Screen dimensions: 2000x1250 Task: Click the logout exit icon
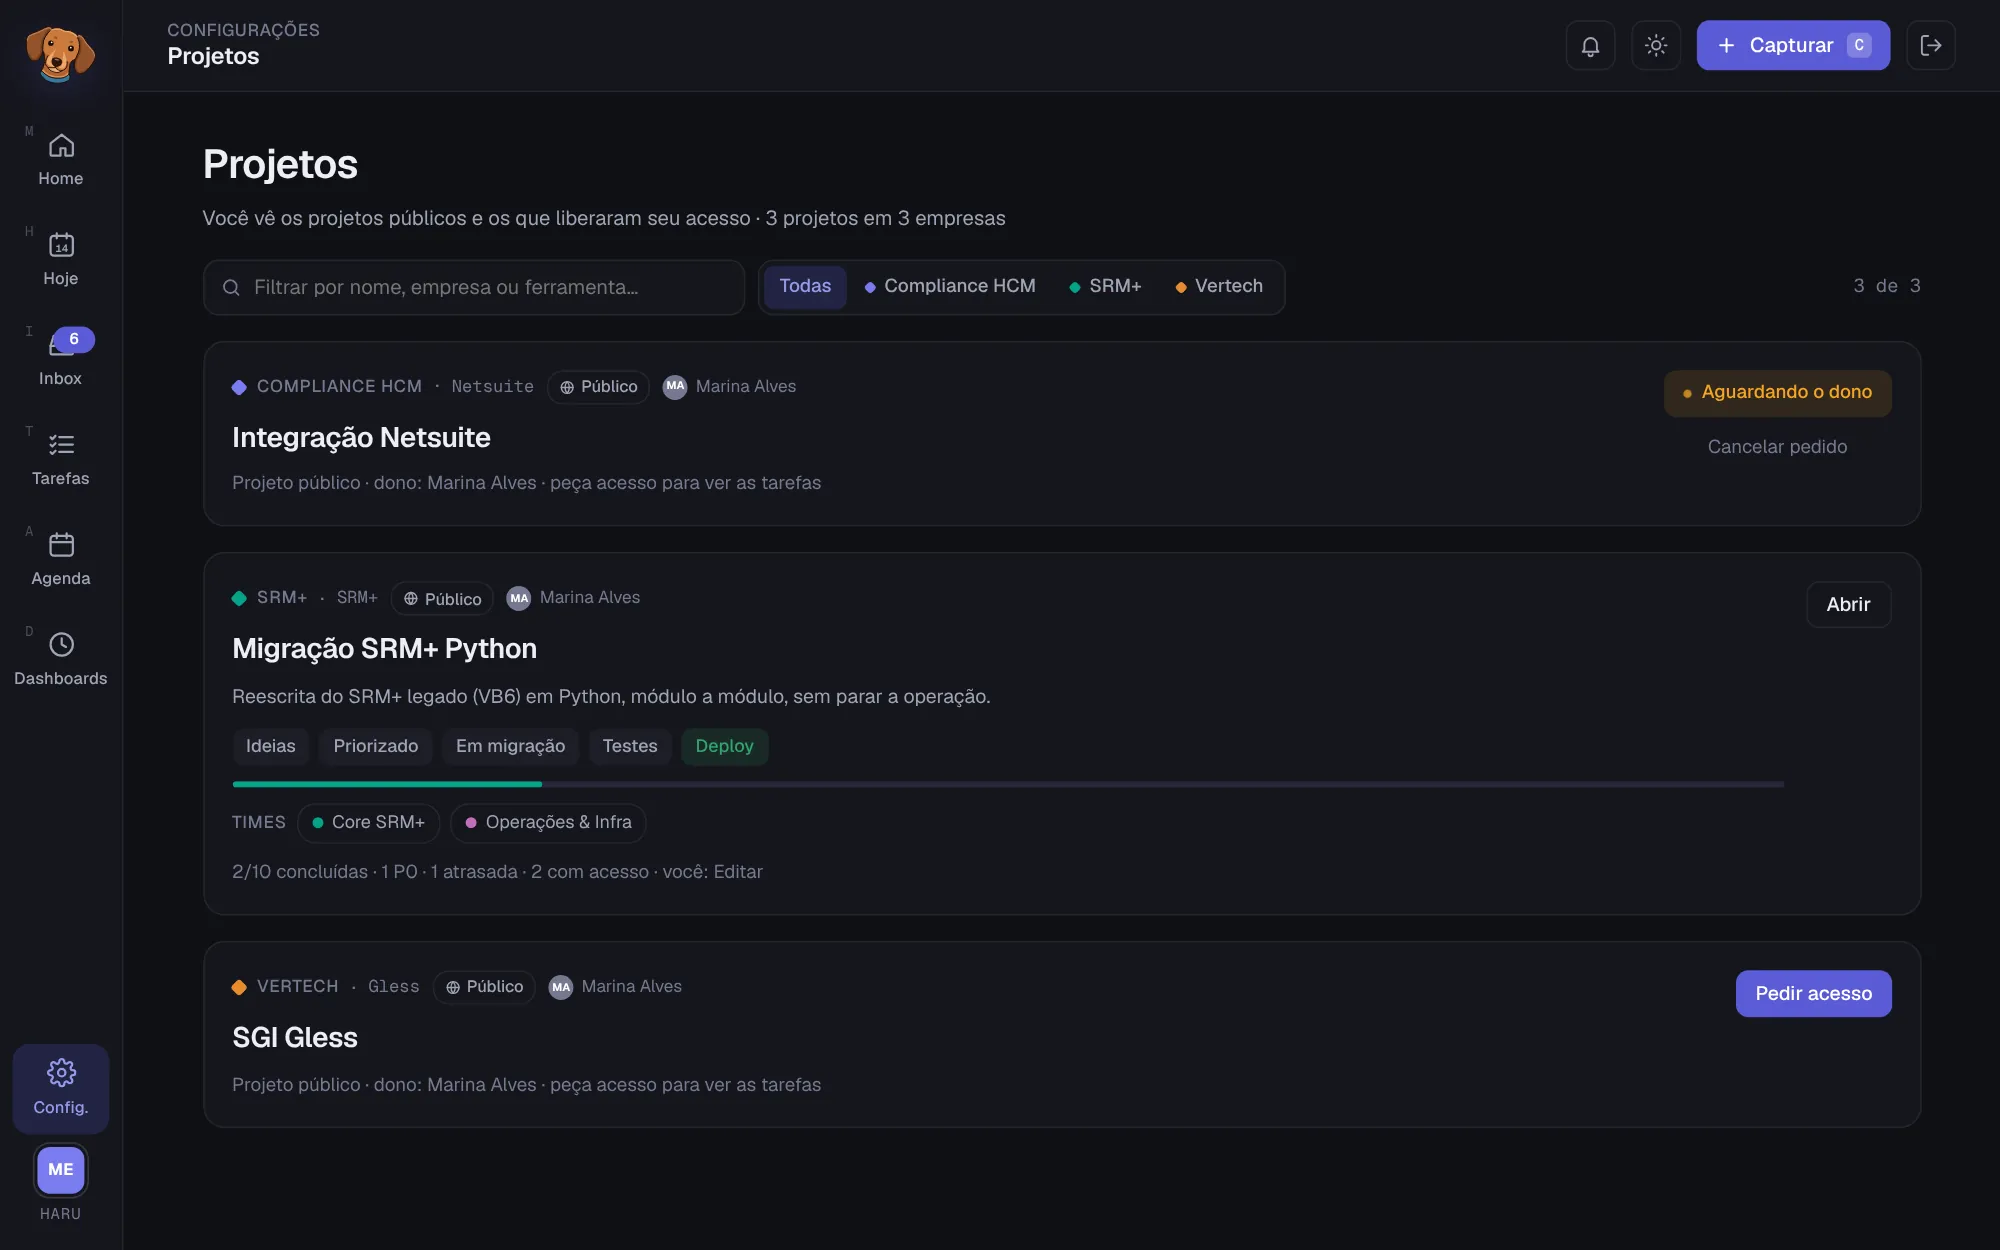pos(1931,46)
